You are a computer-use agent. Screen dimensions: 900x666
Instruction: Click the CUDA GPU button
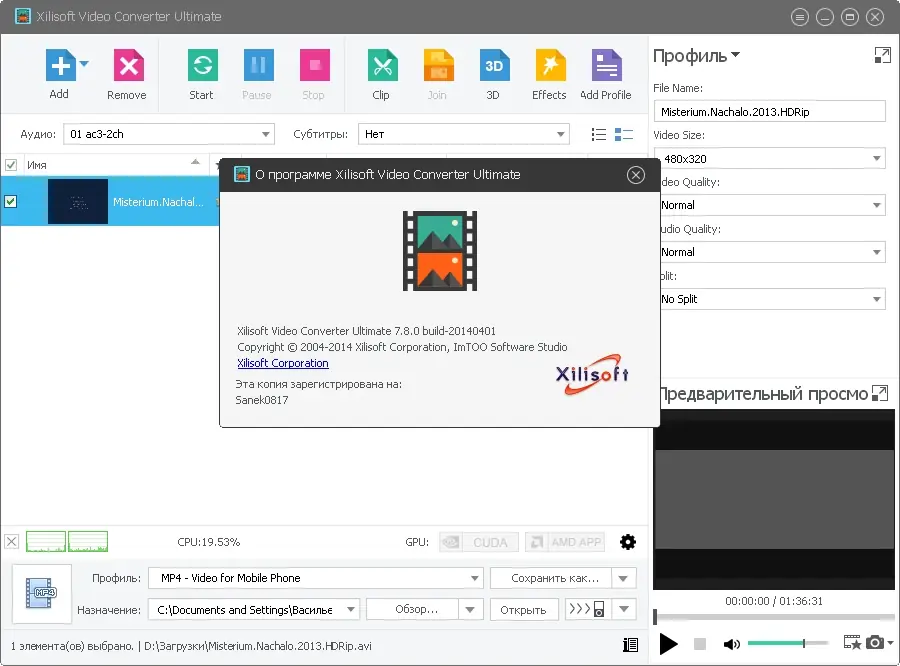tap(479, 542)
